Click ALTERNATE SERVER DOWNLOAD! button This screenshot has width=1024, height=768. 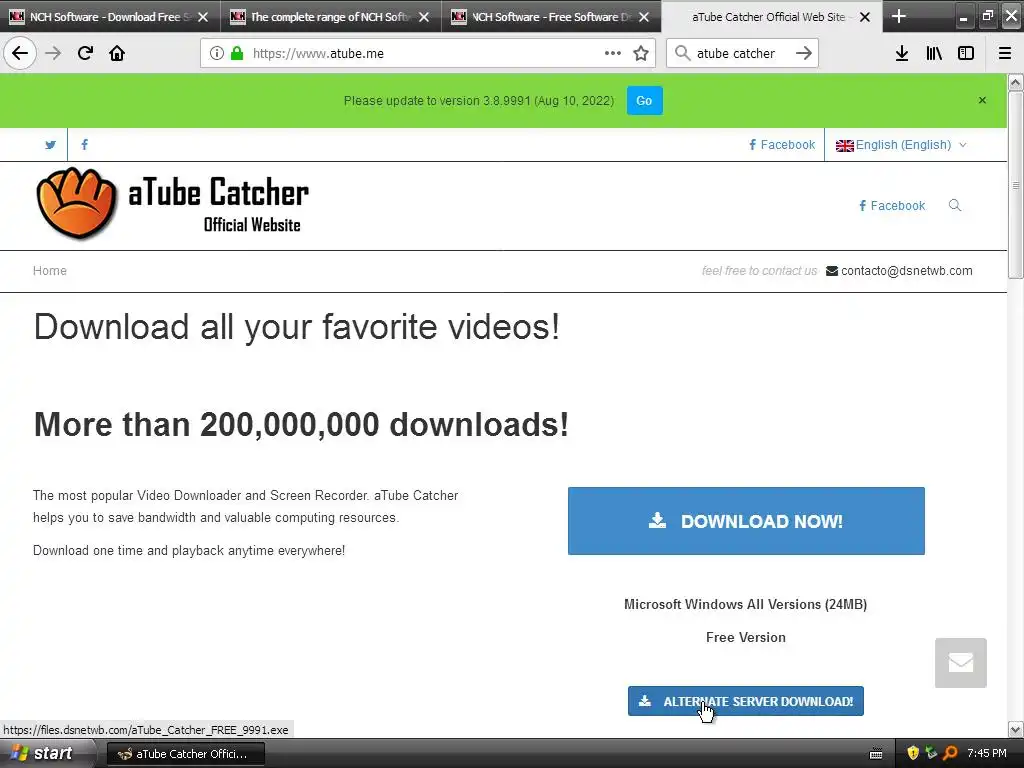(746, 701)
